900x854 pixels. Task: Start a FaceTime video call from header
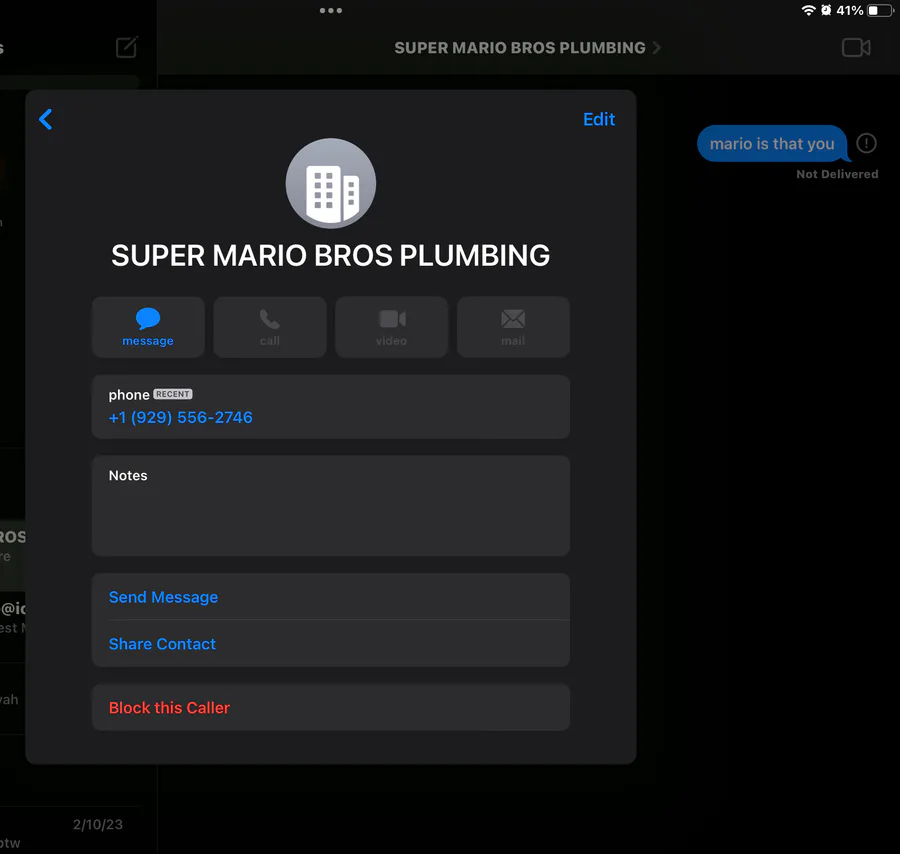(856, 48)
